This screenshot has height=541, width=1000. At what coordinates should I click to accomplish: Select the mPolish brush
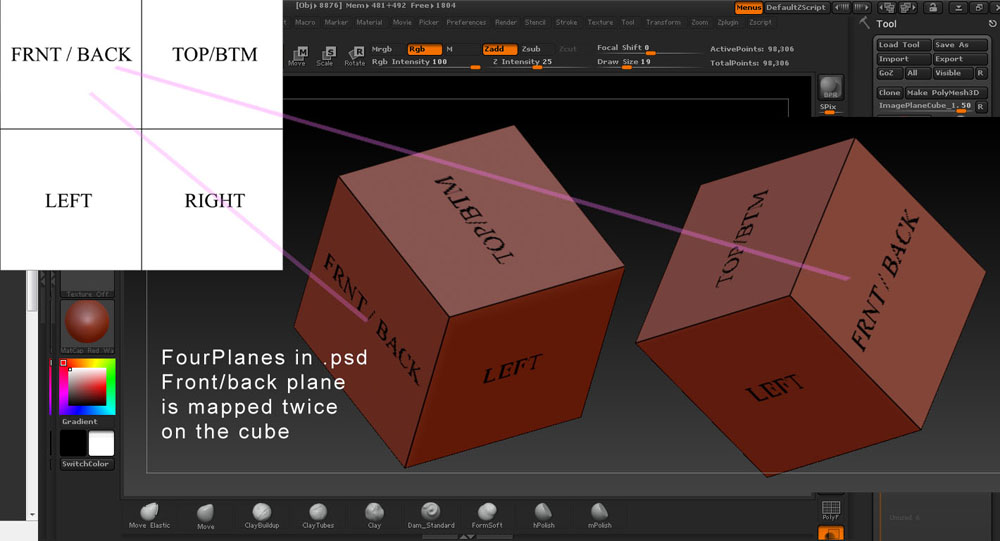coord(599,515)
